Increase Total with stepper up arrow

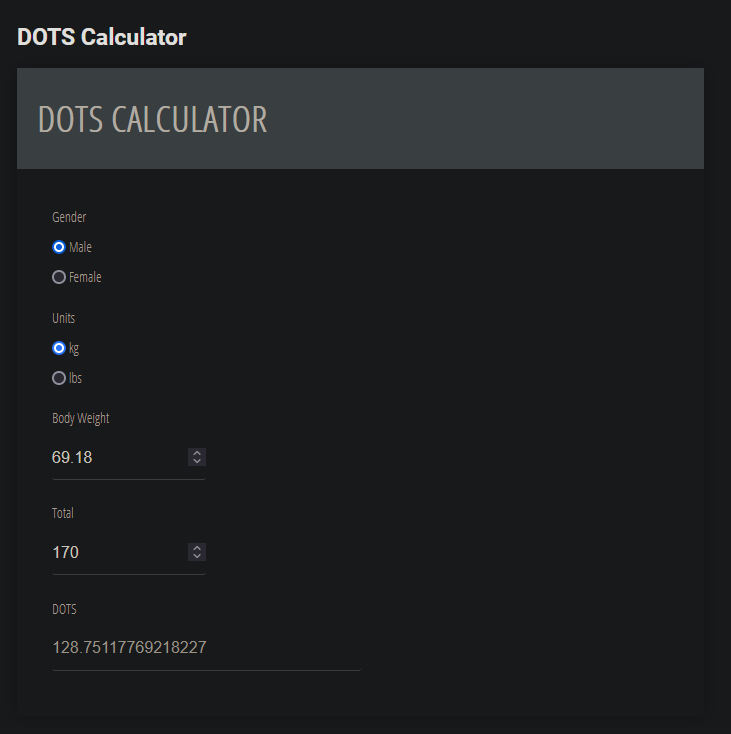tap(197, 548)
